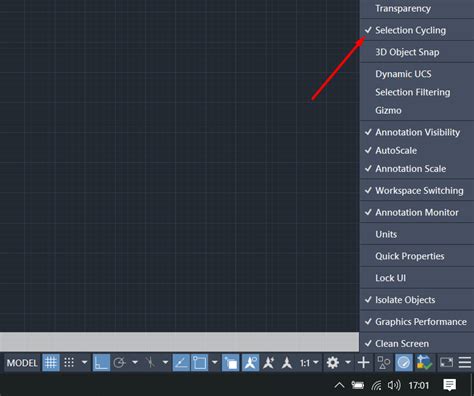Open status bar Customization hamburger icon

[465, 362]
